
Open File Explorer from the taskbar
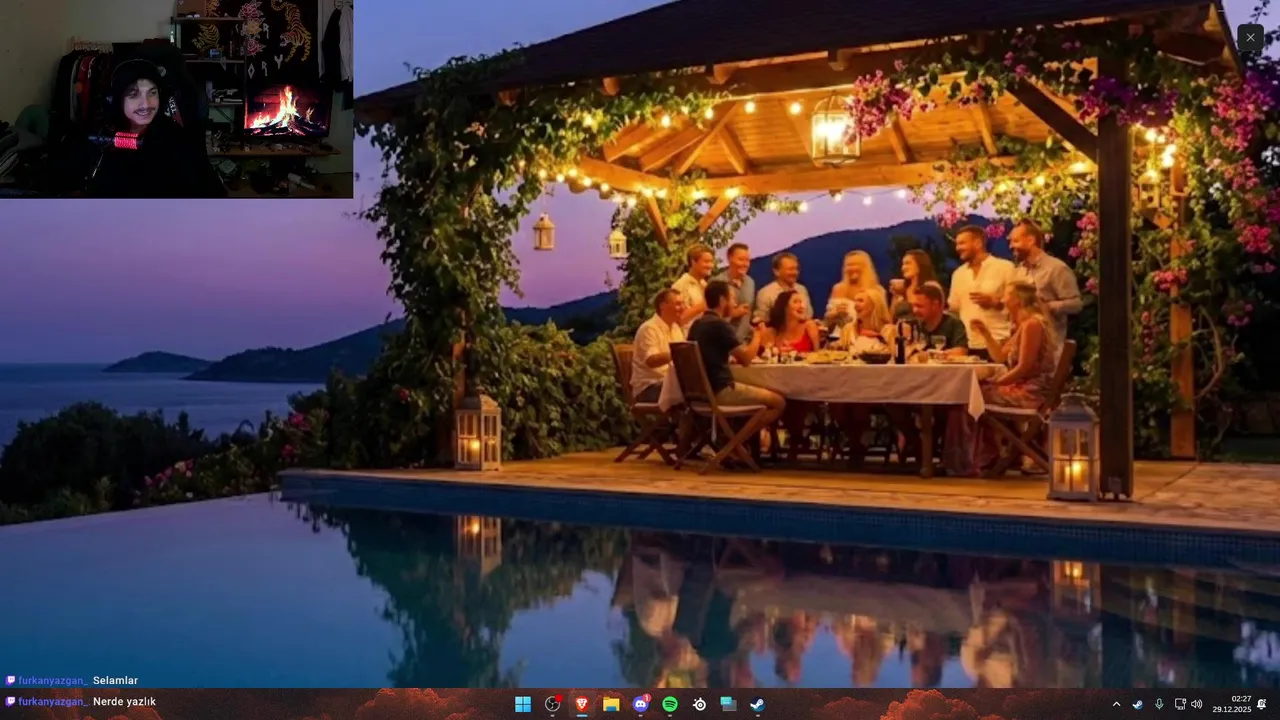pyautogui.click(x=611, y=704)
